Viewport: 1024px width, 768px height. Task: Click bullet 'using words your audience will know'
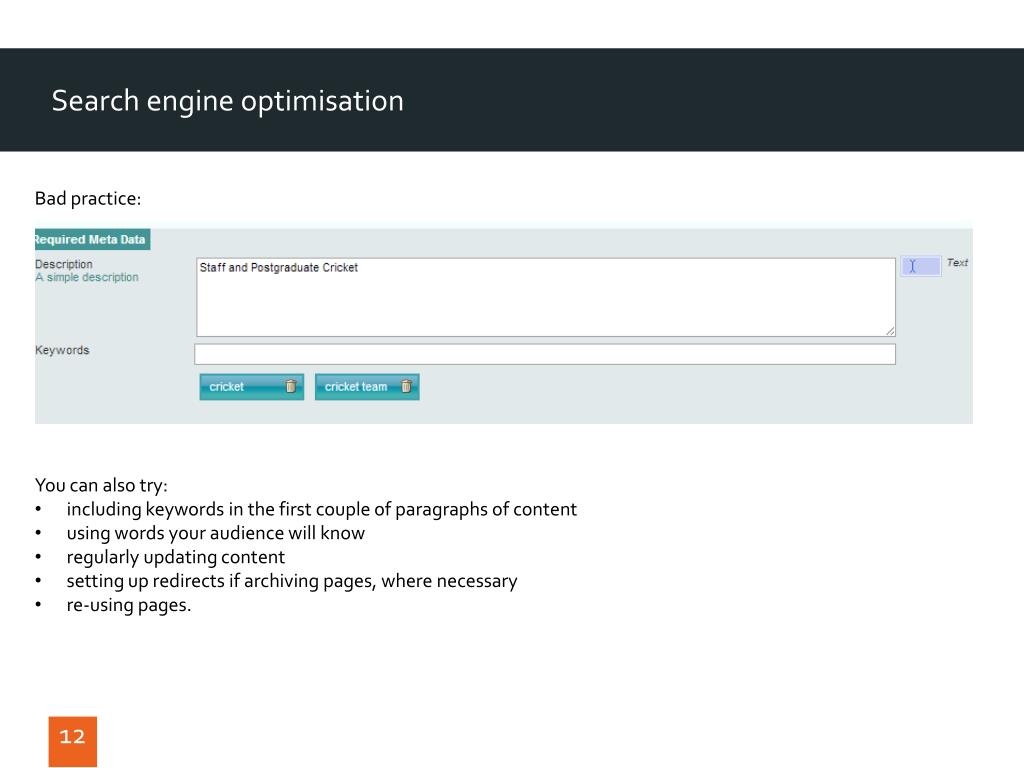point(216,534)
